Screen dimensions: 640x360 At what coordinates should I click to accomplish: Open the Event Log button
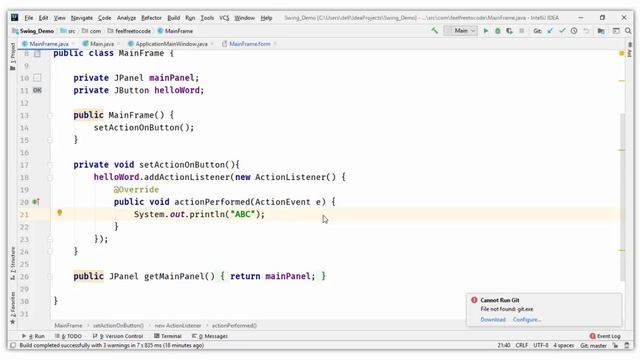click(x=605, y=336)
